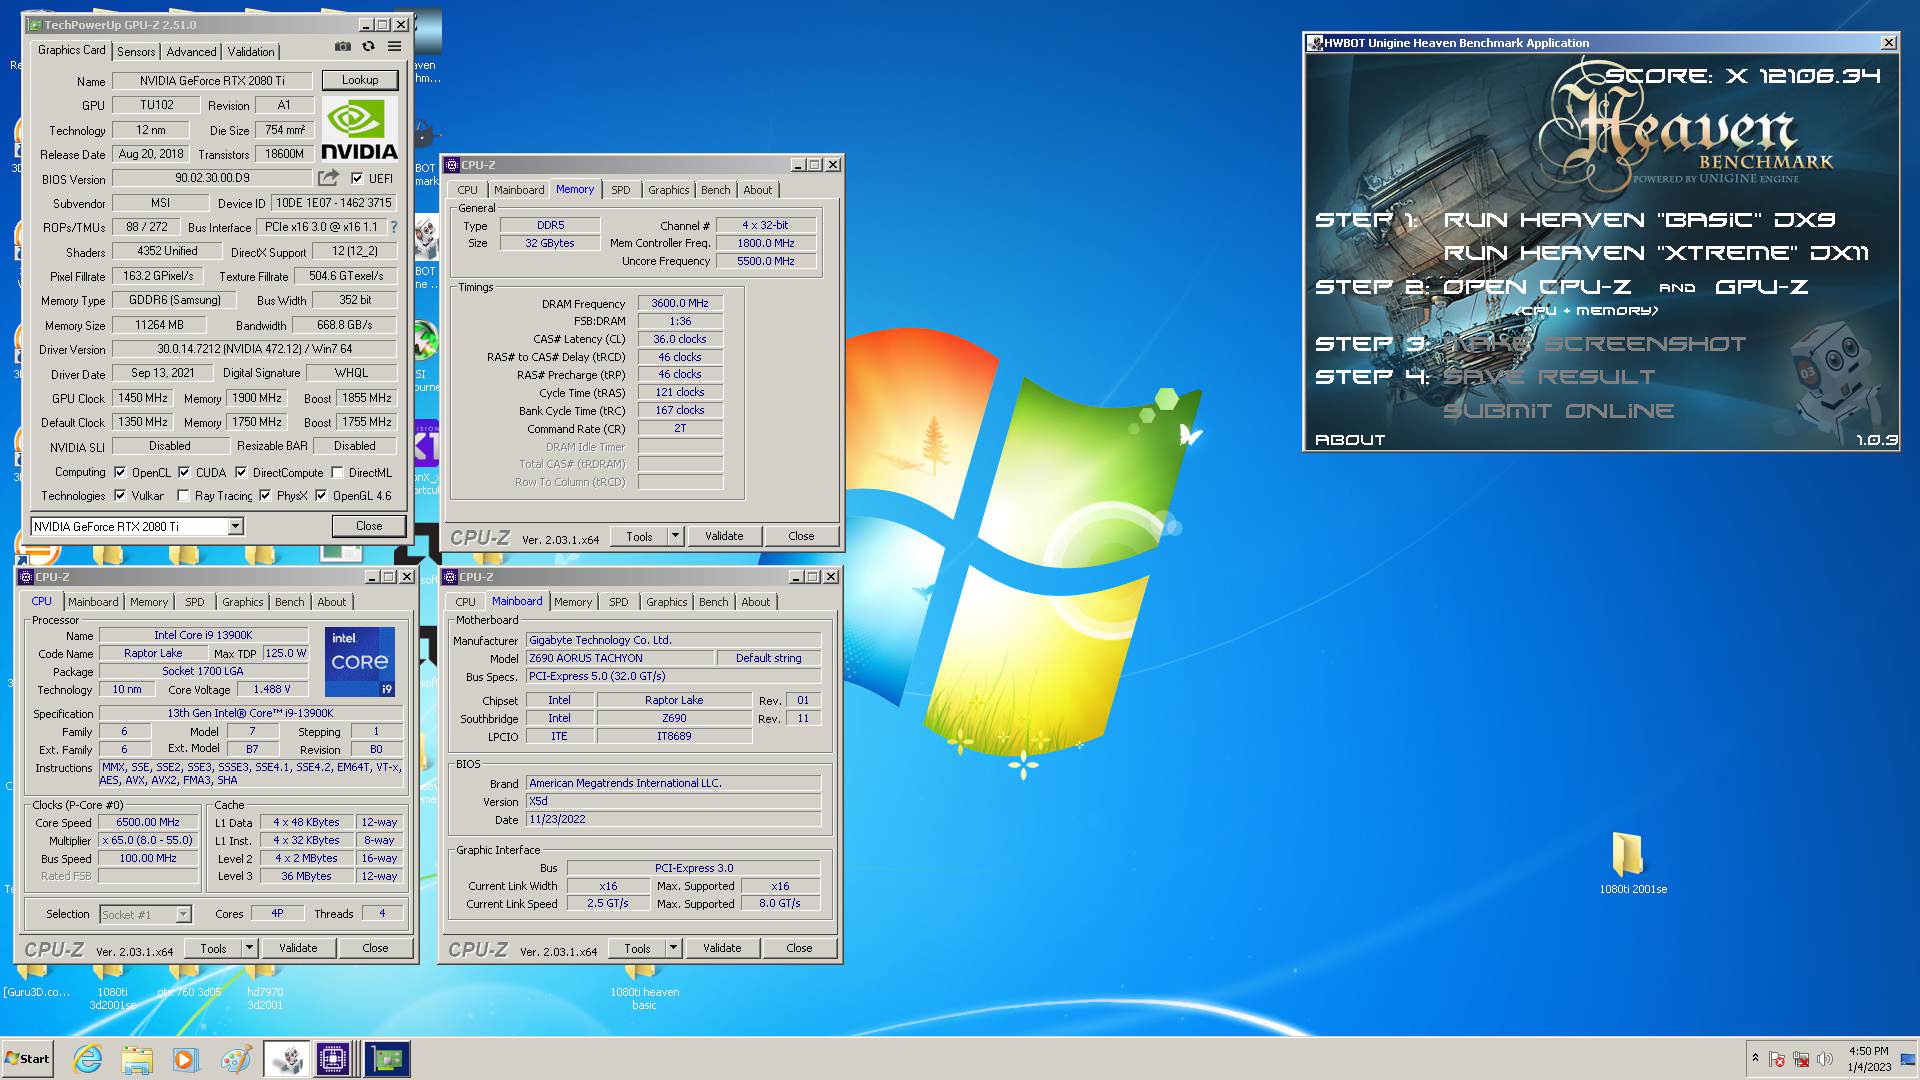Image resolution: width=1920 pixels, height=1080 pixels.
Task: Toggle the UEFI checkbox in GPU-Z
Action: point(357,178)
